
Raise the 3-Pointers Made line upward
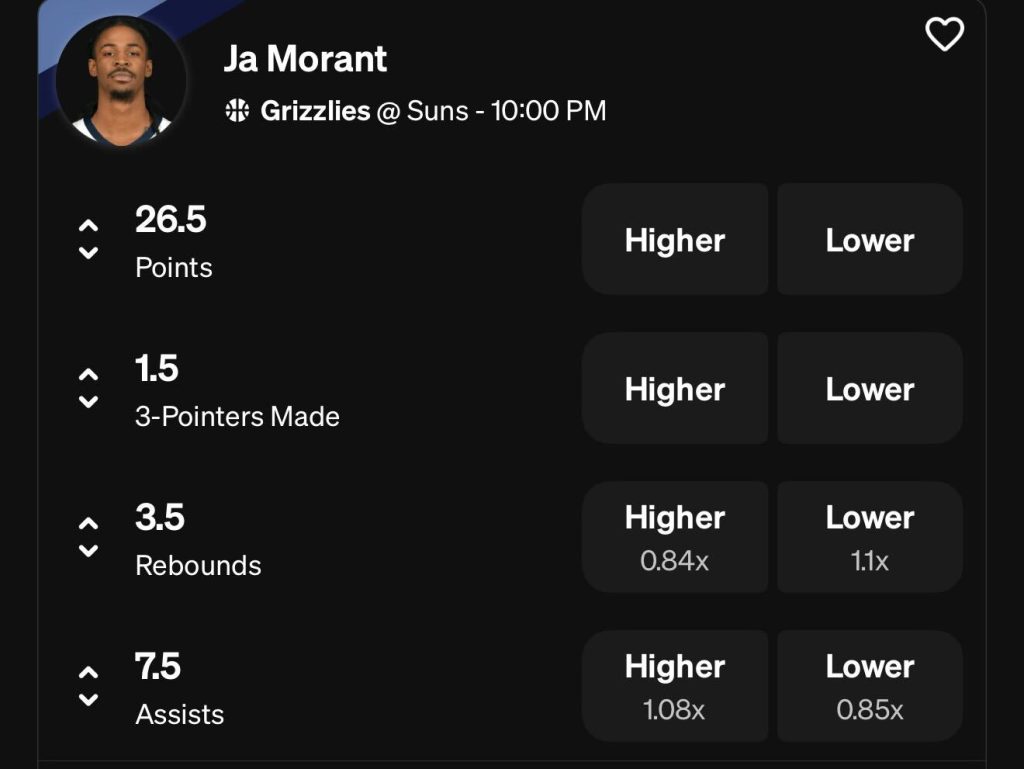(x=88, y=373)
